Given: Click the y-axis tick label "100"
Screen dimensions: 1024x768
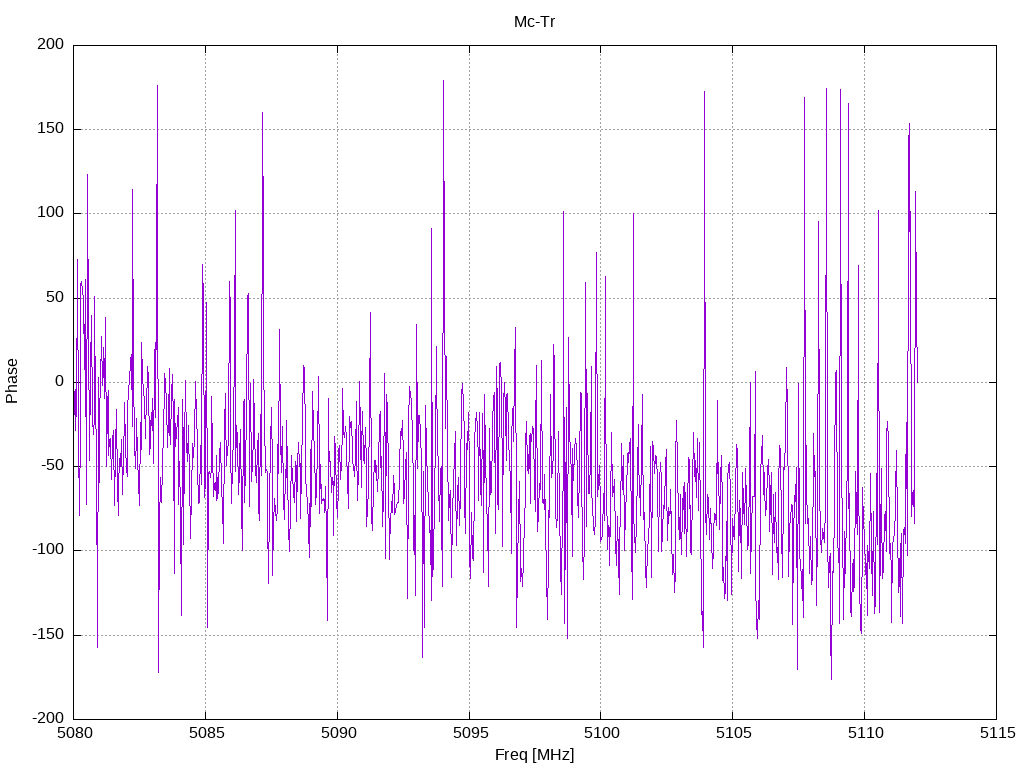Looking at the screenshot, I should [x=51, y=213].
